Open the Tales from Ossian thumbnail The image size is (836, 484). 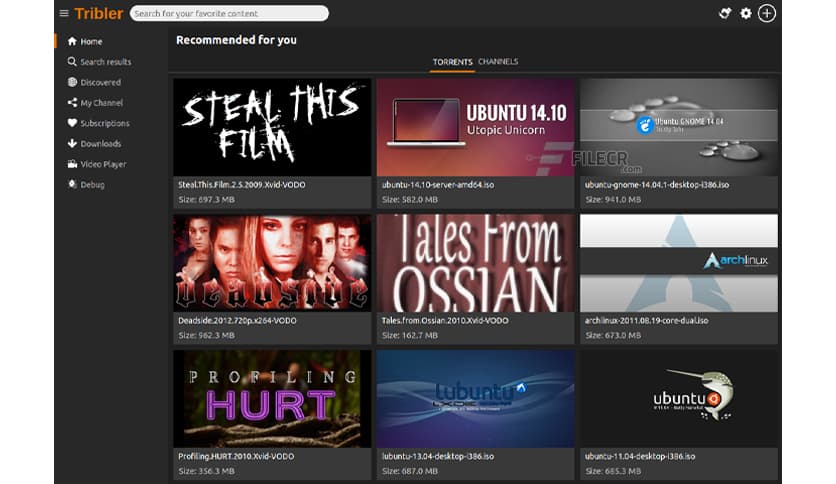tap(476, 263)
